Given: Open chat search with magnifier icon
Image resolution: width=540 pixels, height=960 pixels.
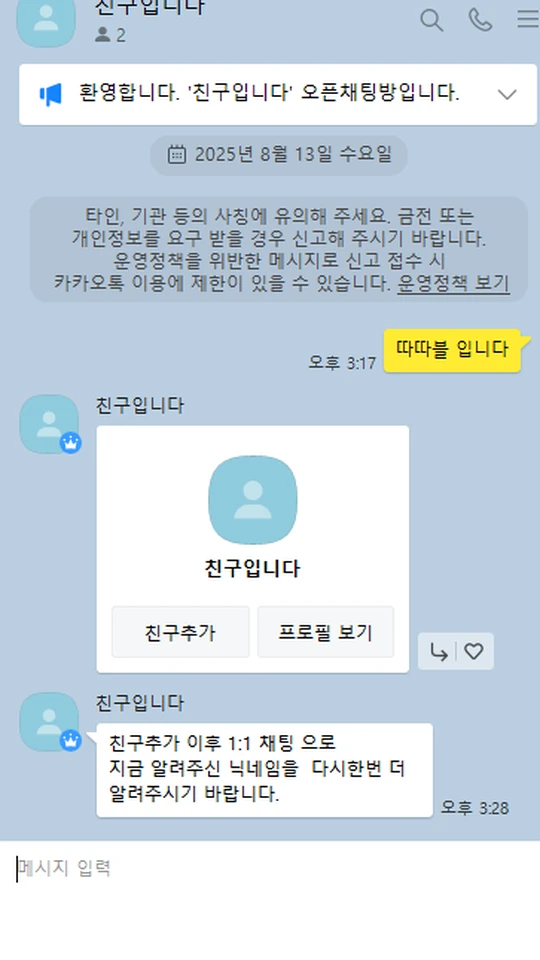Looking at the screenshot, I should [x=431, y=20].
